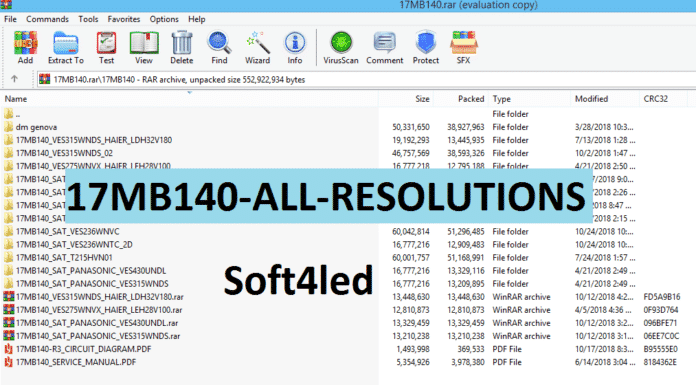Sort by Type column header
The height and width of the screenshot is (385, 696).
click(x=529, y=99)
